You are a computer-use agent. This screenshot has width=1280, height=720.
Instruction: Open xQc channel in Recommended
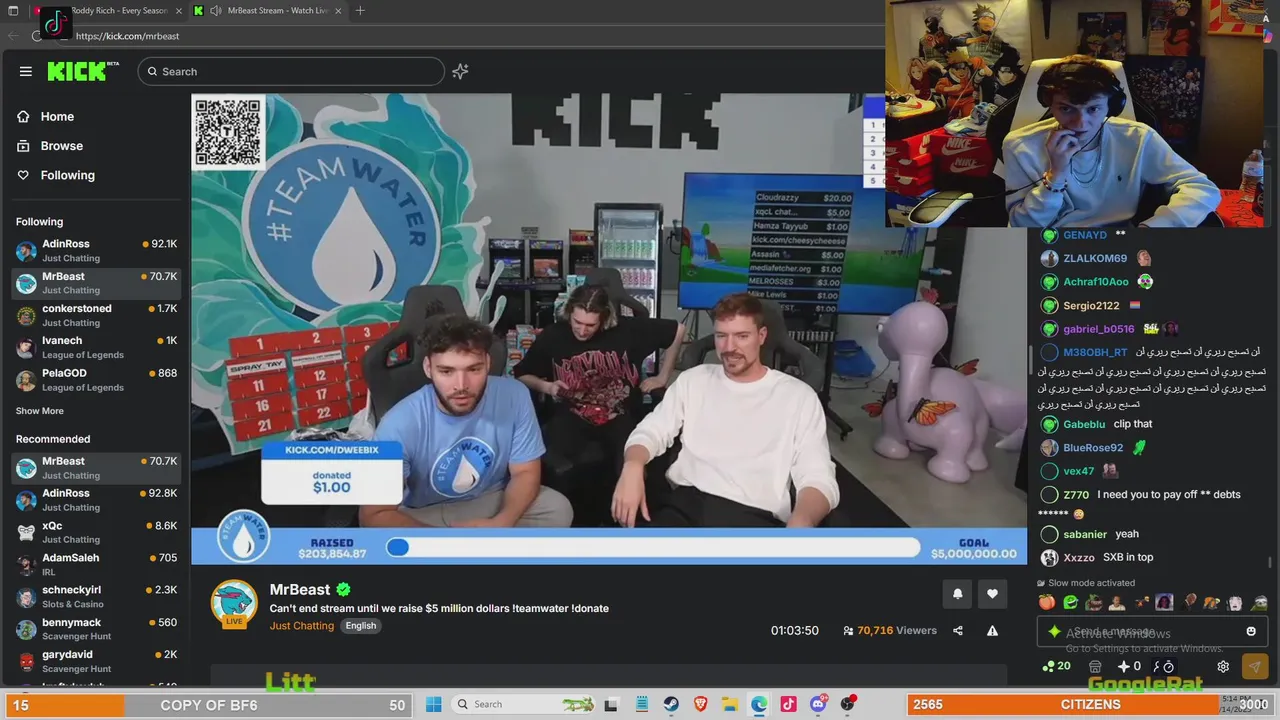[96, 532]
